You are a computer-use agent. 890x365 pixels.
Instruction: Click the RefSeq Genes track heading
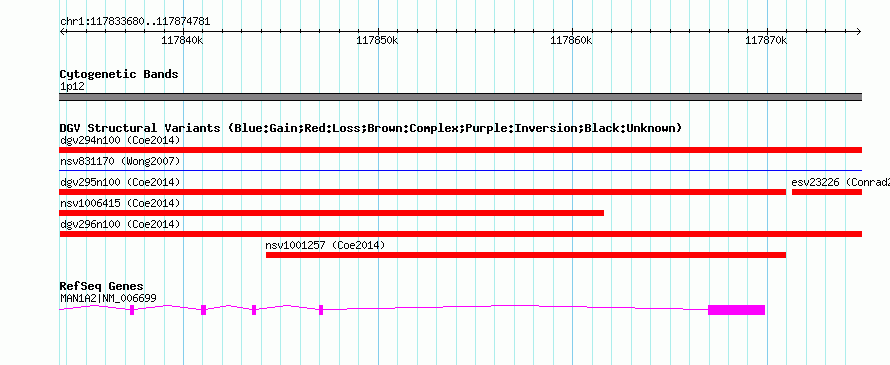(x=102, y=286)
